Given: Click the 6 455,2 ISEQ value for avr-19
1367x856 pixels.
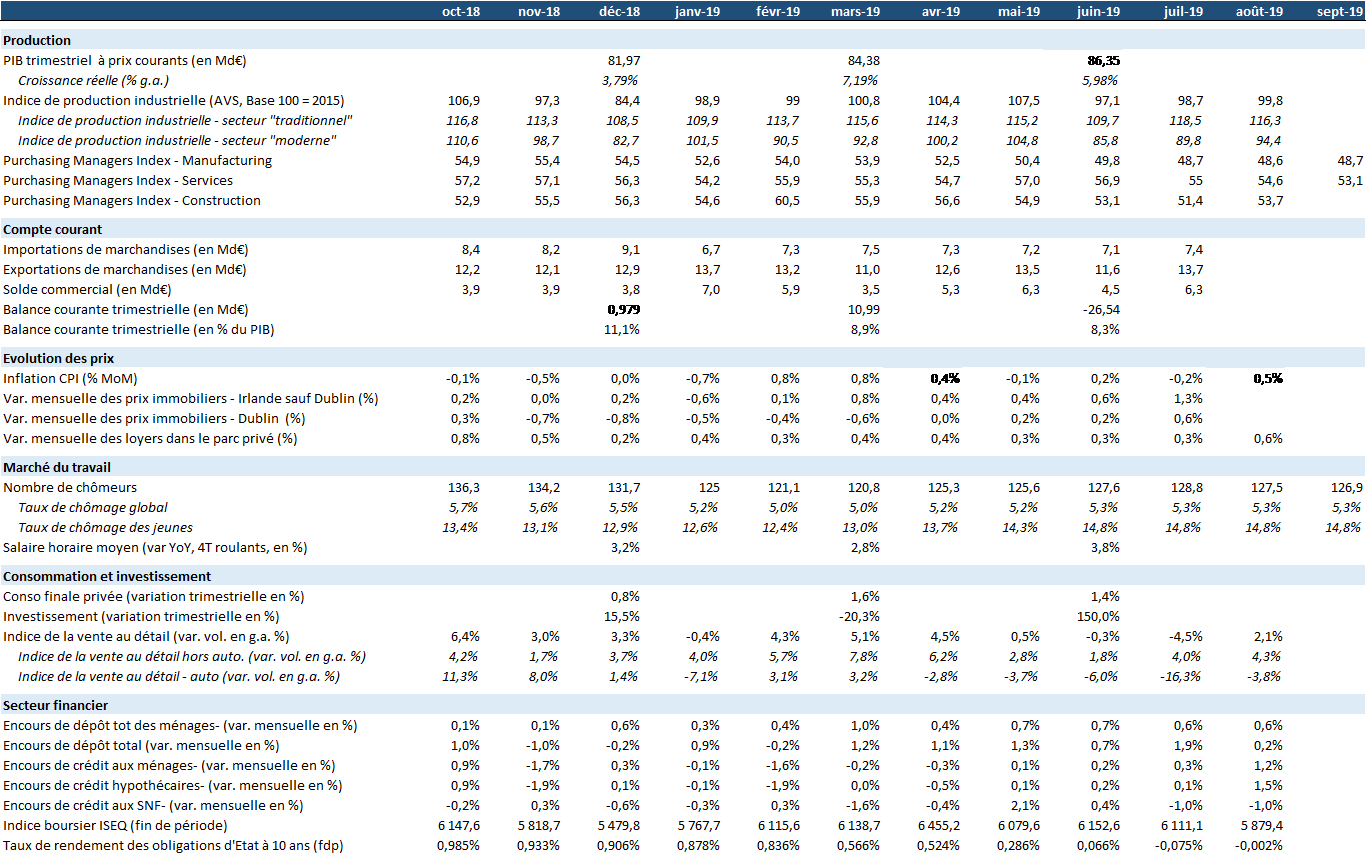Looking at the screenshot, I should click(939, 825).
